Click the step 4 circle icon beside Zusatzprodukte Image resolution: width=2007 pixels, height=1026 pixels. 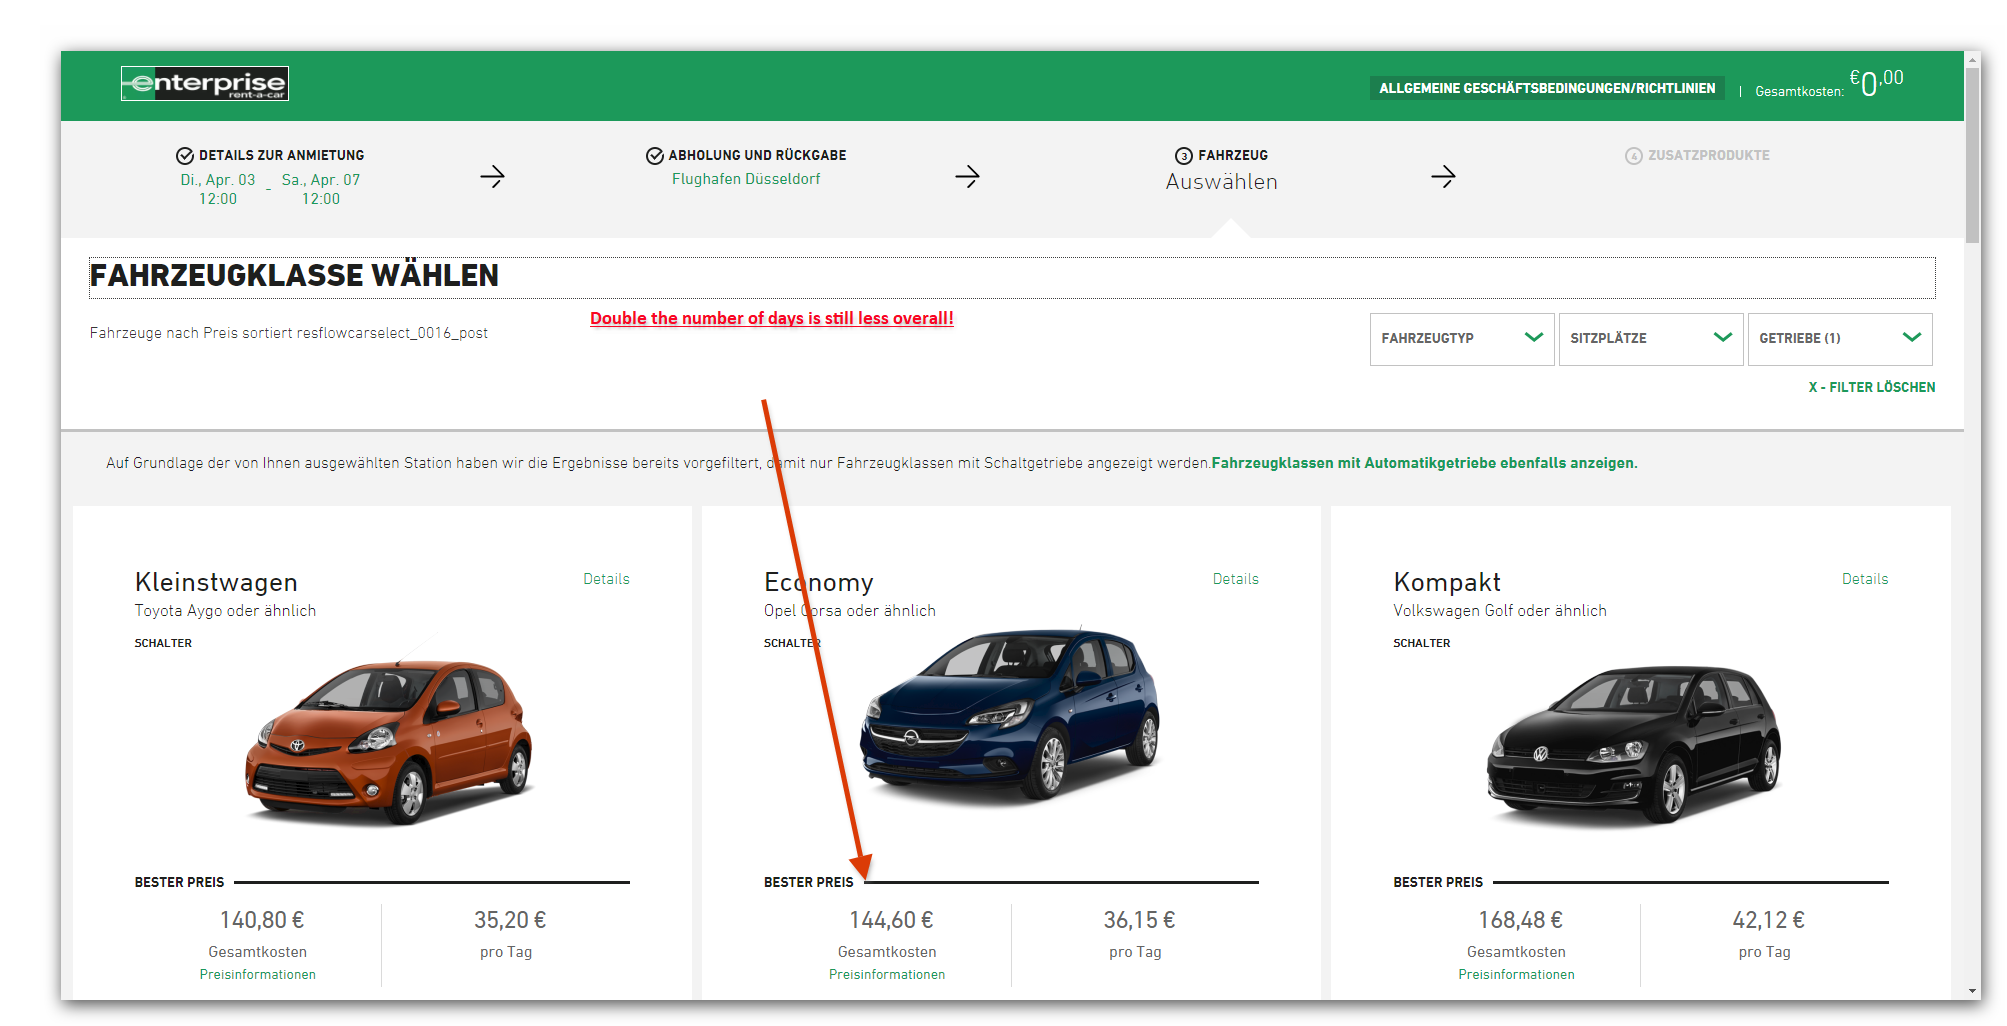(x=1634, y=156)
